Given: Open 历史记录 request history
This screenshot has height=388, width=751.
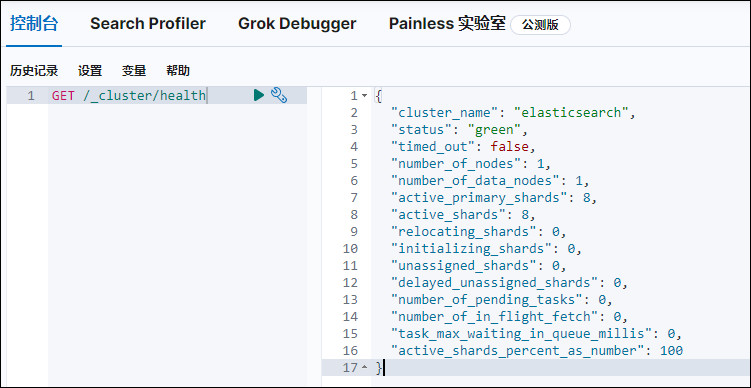Looking at the screenshot, I should (34, 71).
